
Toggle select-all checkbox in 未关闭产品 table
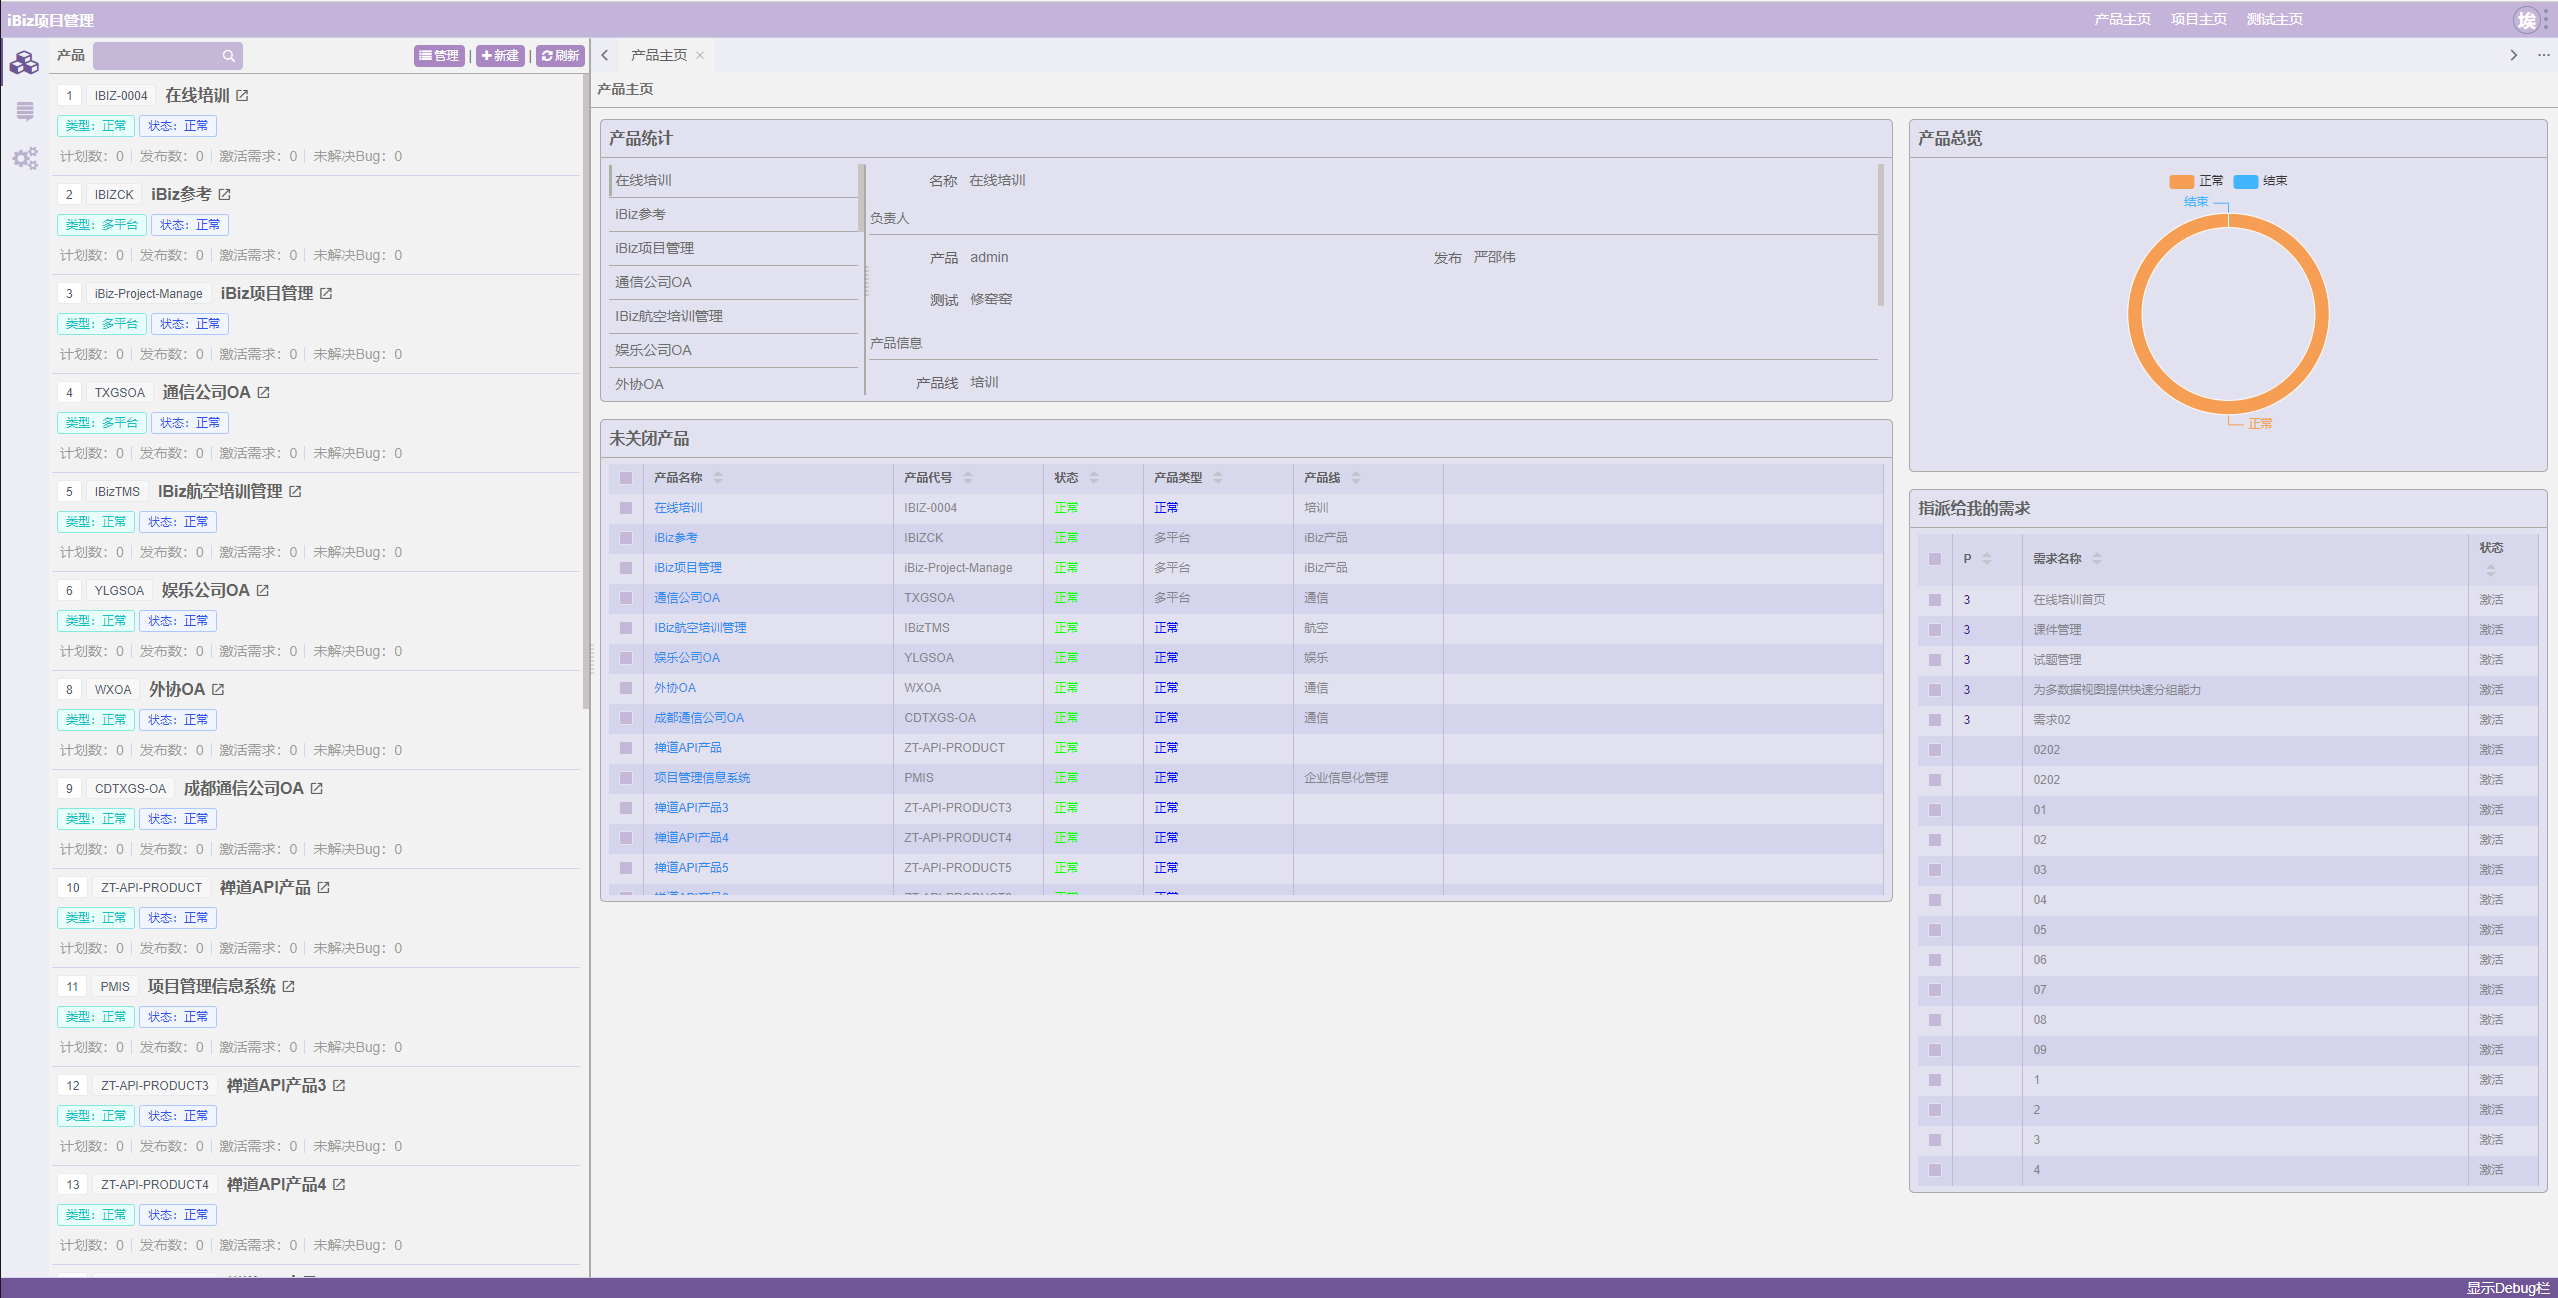point(626,478)
